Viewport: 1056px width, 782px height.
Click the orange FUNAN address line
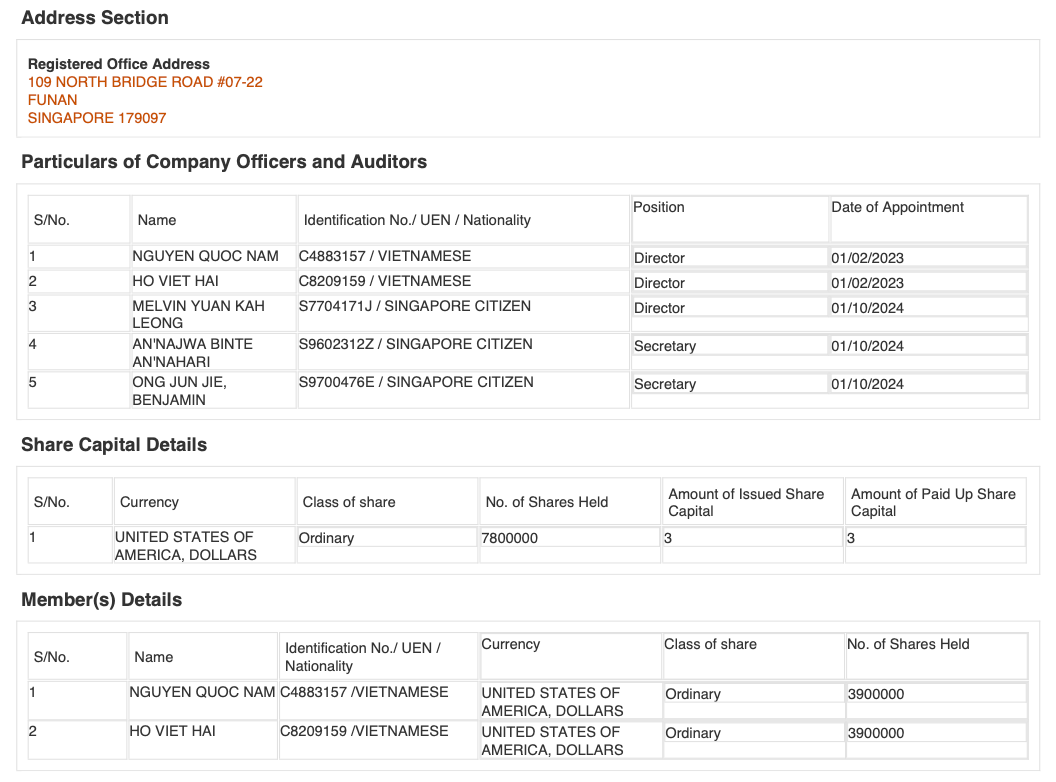(x=53, y=100)
